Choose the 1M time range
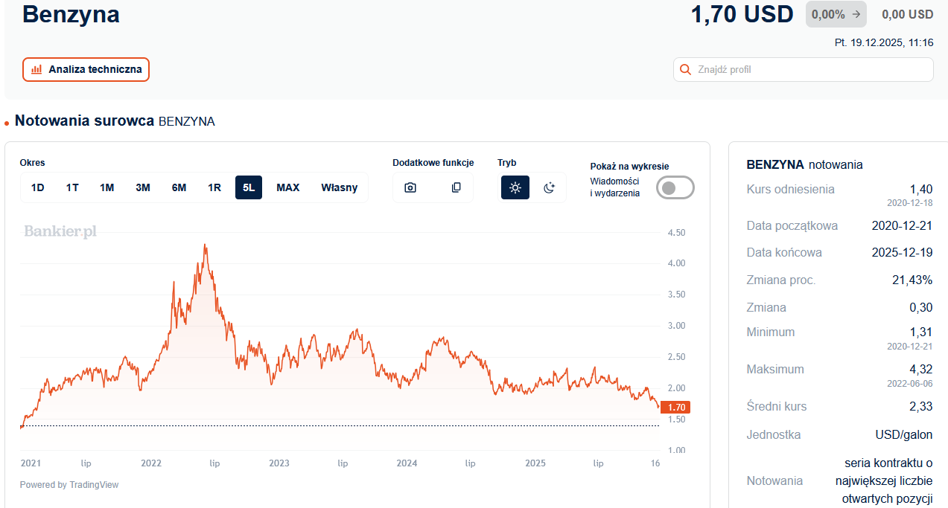 pos(107,187)
